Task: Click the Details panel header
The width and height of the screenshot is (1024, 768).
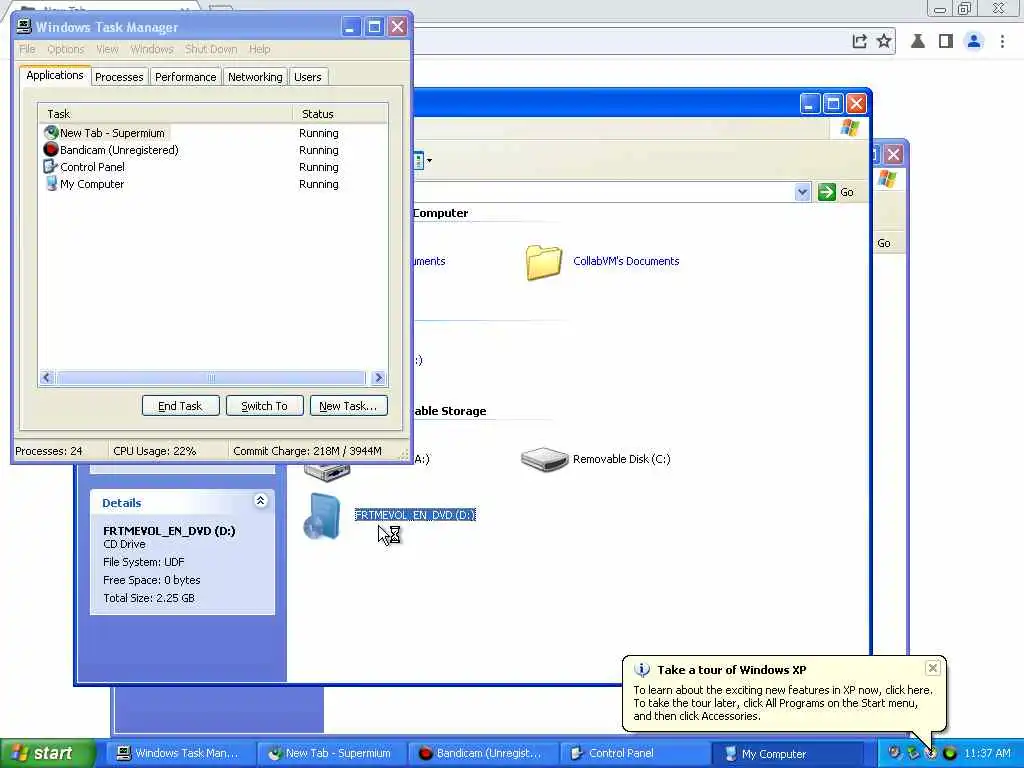Action: [182, 502]
